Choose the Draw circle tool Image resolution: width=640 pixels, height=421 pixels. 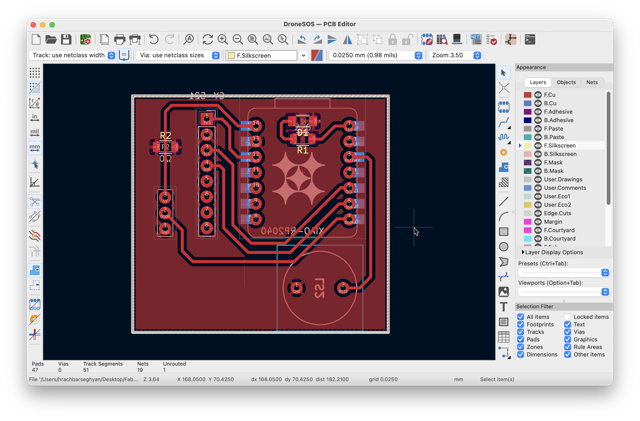coord(504,247)
